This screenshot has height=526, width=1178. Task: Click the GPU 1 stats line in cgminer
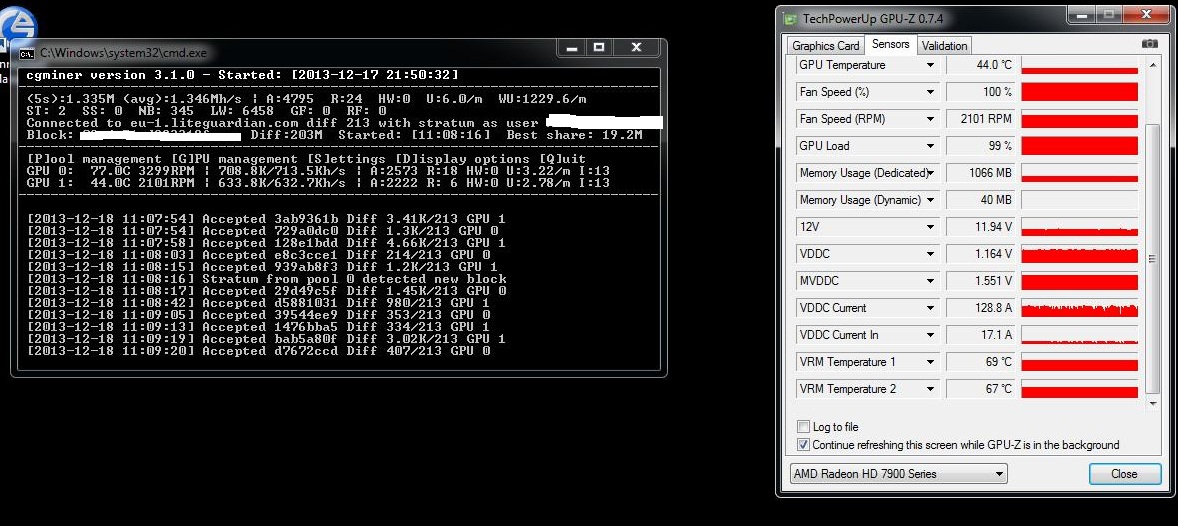[318, 183]
